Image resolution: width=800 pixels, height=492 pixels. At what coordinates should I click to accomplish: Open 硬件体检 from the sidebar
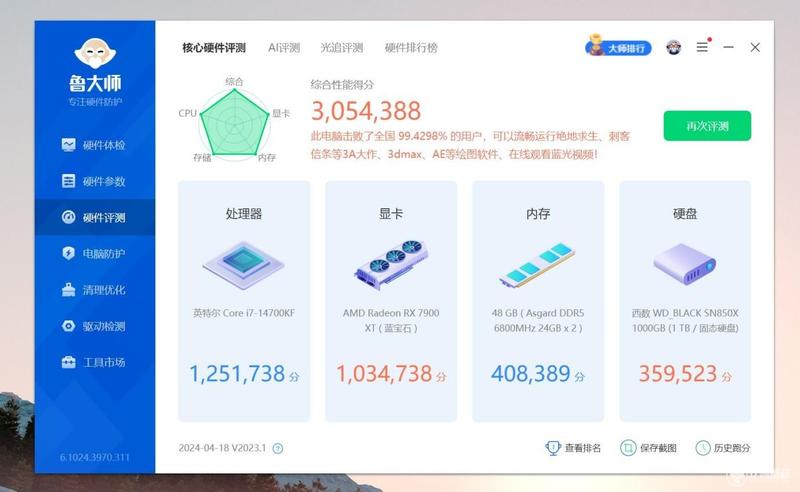click(94, 145)
